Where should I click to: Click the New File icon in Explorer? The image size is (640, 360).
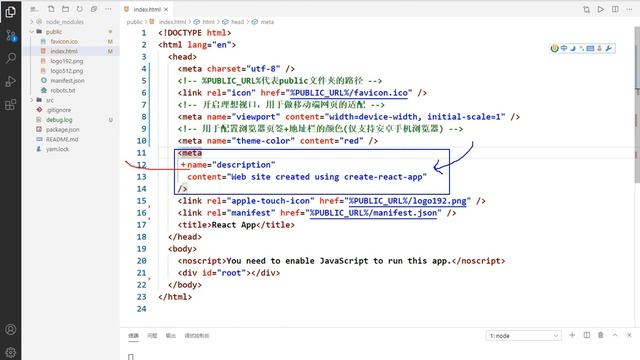tap(51, 9)
